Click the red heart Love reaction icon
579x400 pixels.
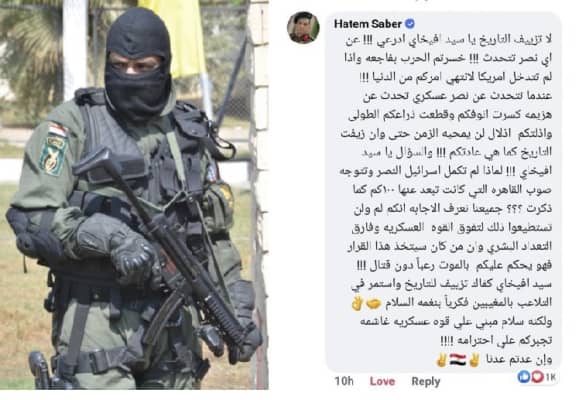click(x=537, y=376)
